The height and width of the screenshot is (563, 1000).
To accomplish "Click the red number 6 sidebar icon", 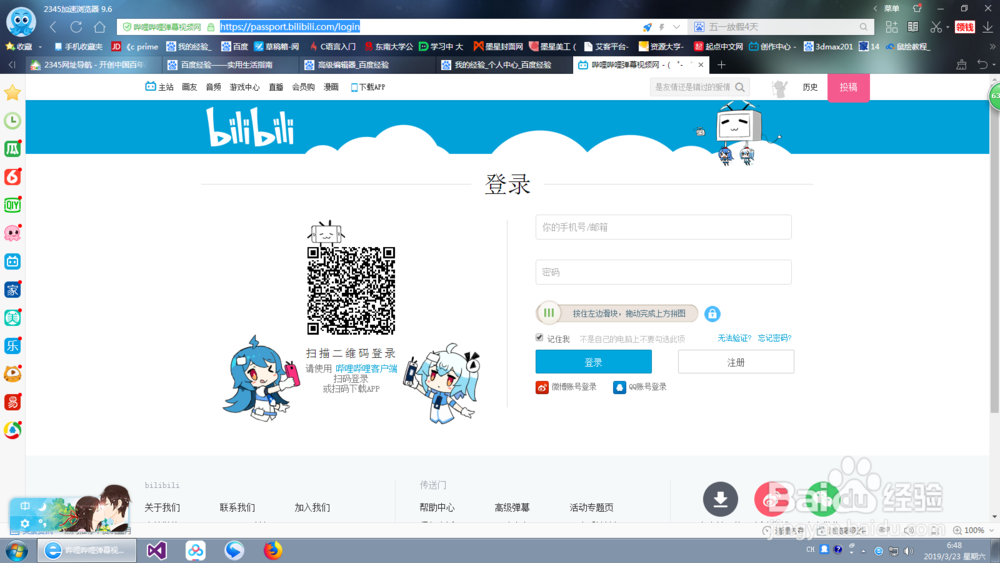I will tap(12, 177).
